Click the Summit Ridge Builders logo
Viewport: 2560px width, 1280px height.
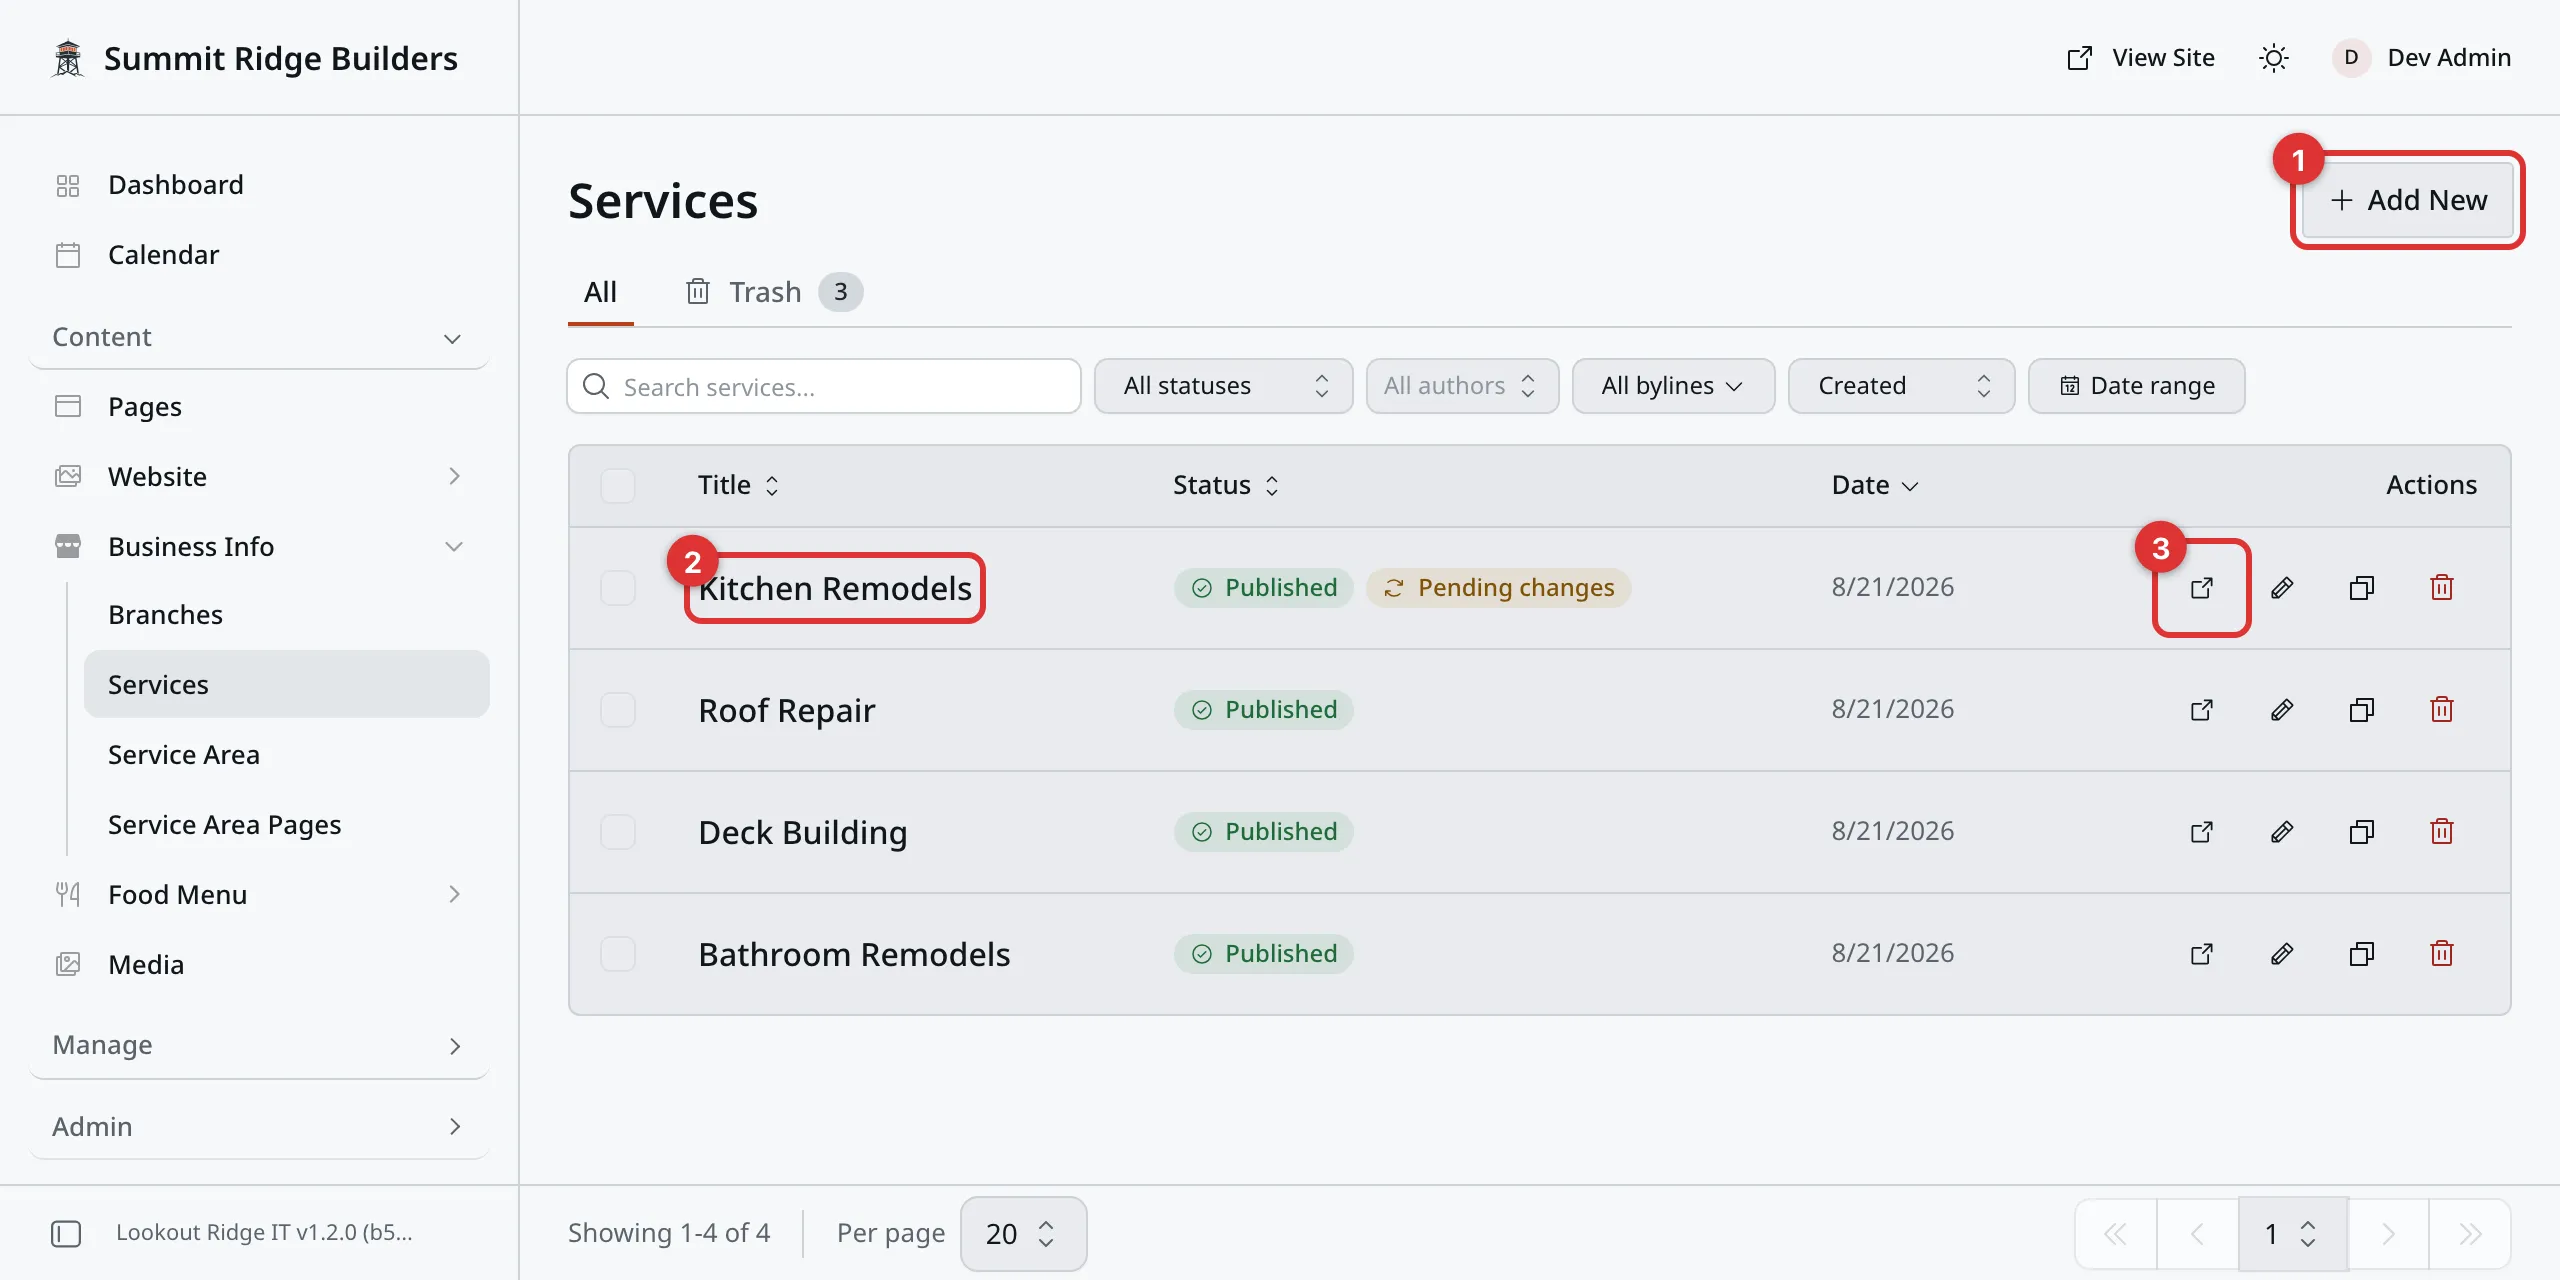click(68, 58)
